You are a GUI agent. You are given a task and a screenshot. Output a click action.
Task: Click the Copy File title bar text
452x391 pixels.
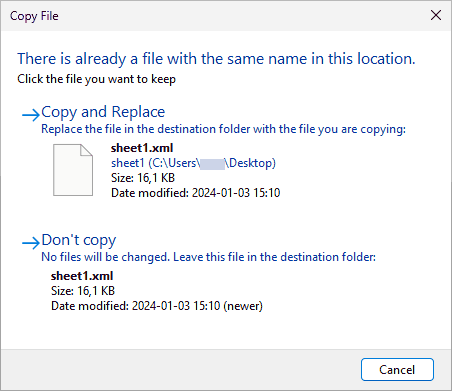click(34, 16)
